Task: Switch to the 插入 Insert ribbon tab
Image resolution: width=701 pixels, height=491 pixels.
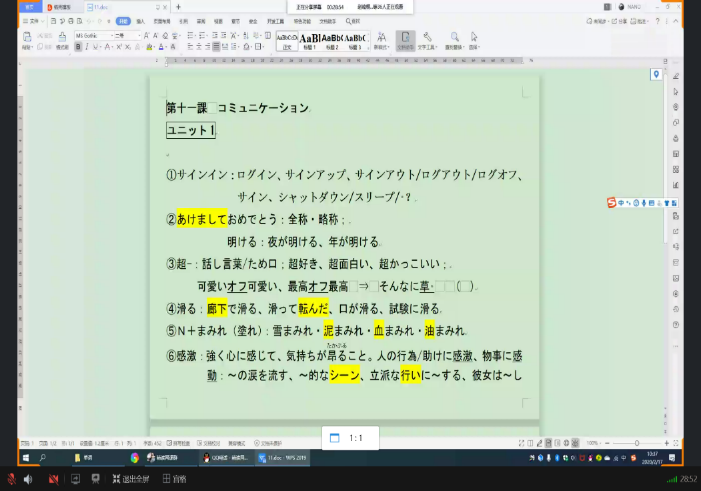Action: point(140,20)
